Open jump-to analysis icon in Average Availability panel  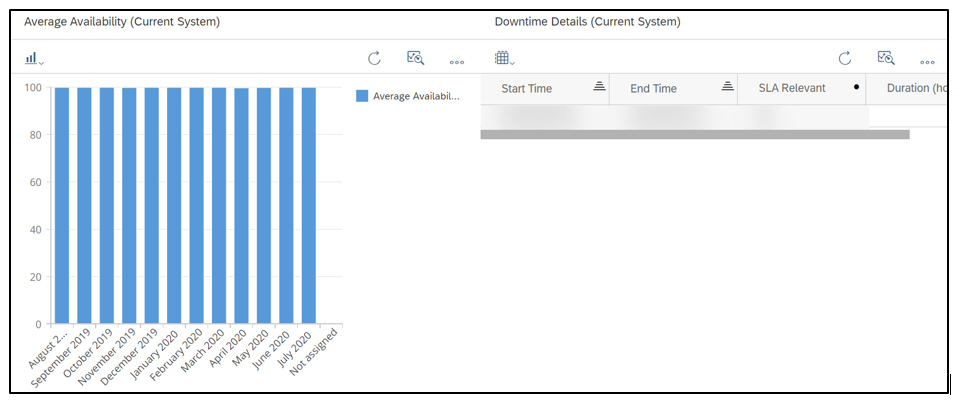[416, 58]
